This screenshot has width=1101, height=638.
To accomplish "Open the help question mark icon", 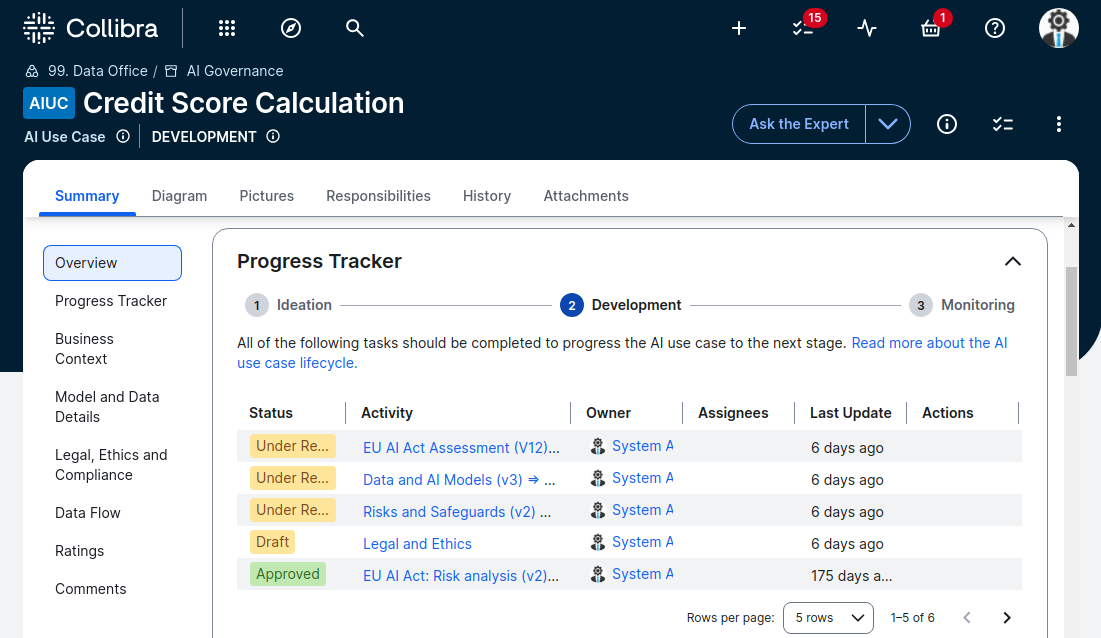I will [995, 28].
